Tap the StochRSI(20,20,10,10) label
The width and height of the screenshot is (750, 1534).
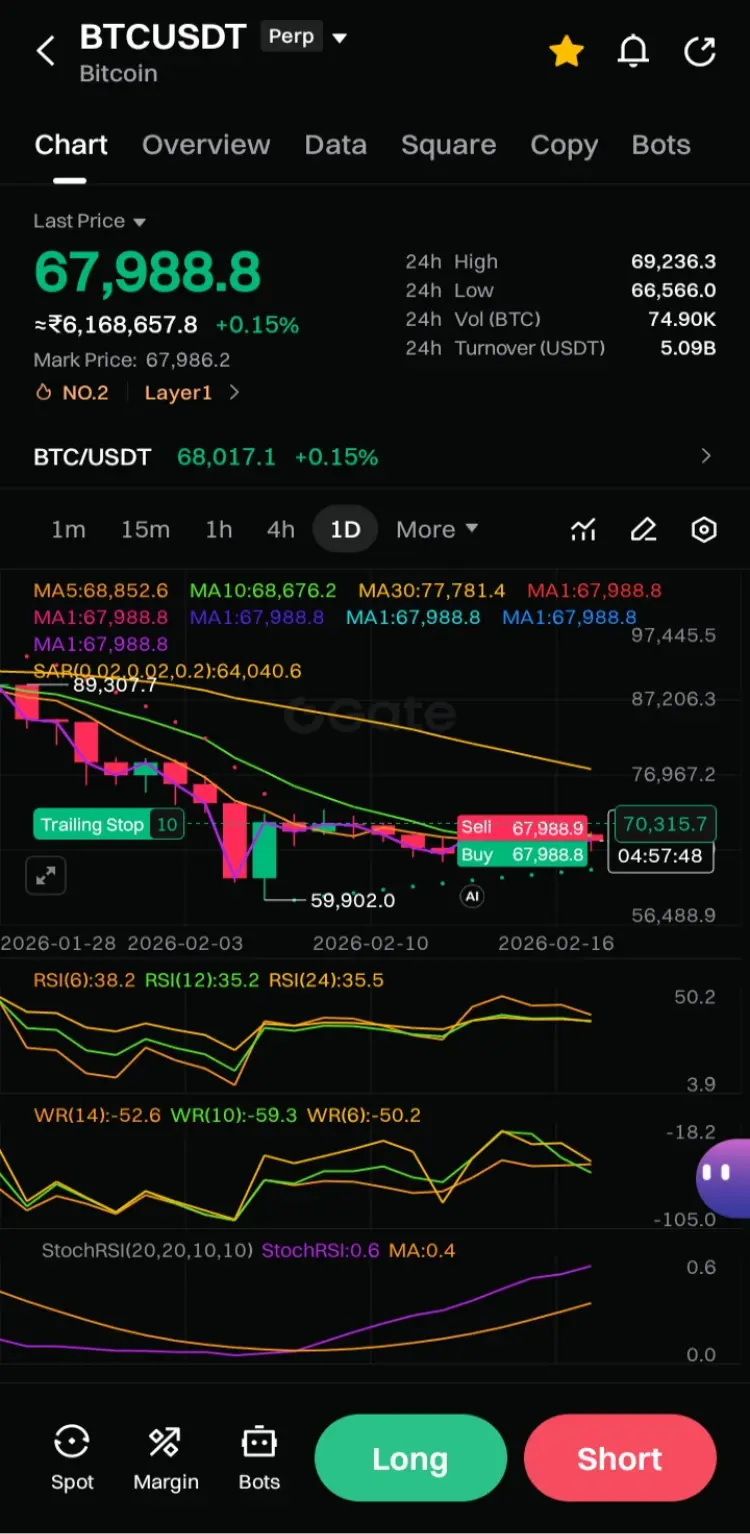coord(147,1250)
